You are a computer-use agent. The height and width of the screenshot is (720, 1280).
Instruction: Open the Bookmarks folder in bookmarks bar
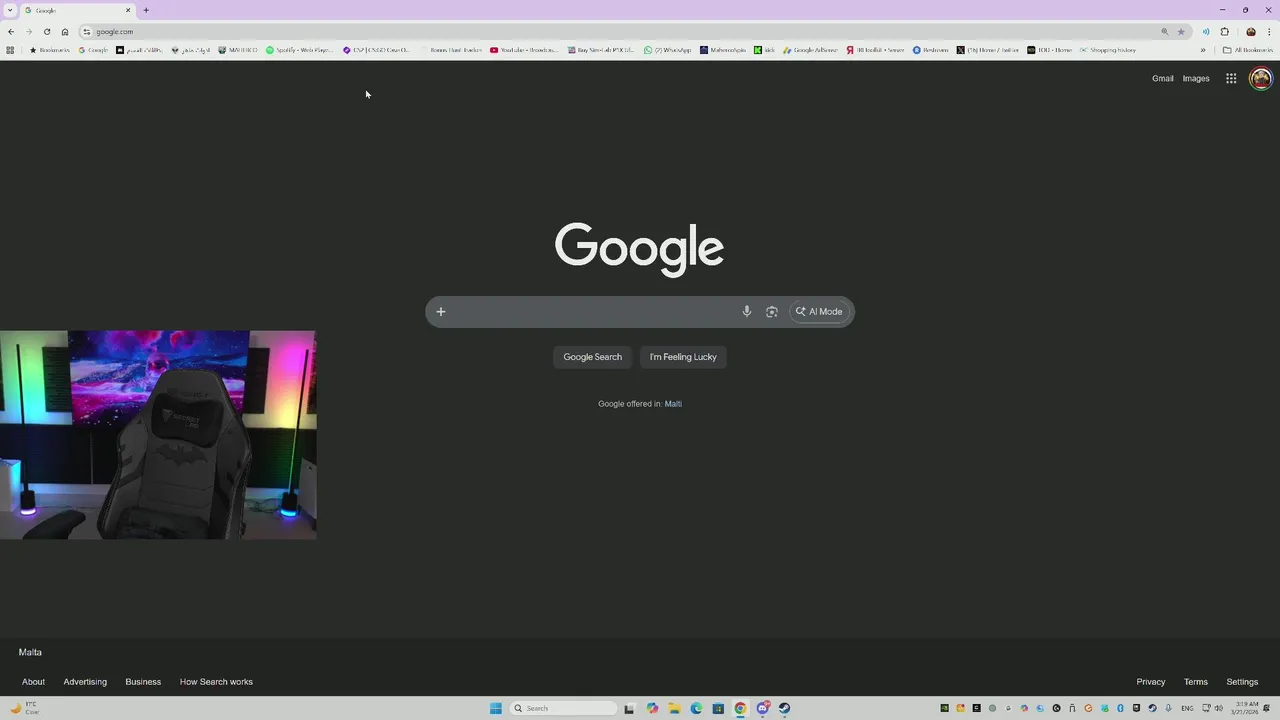pos(50,50)
